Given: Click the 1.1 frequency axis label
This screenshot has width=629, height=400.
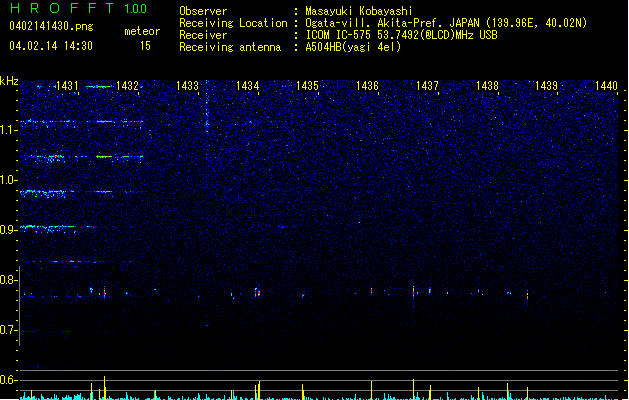Looking at the screenshot, I should point(8,130).
